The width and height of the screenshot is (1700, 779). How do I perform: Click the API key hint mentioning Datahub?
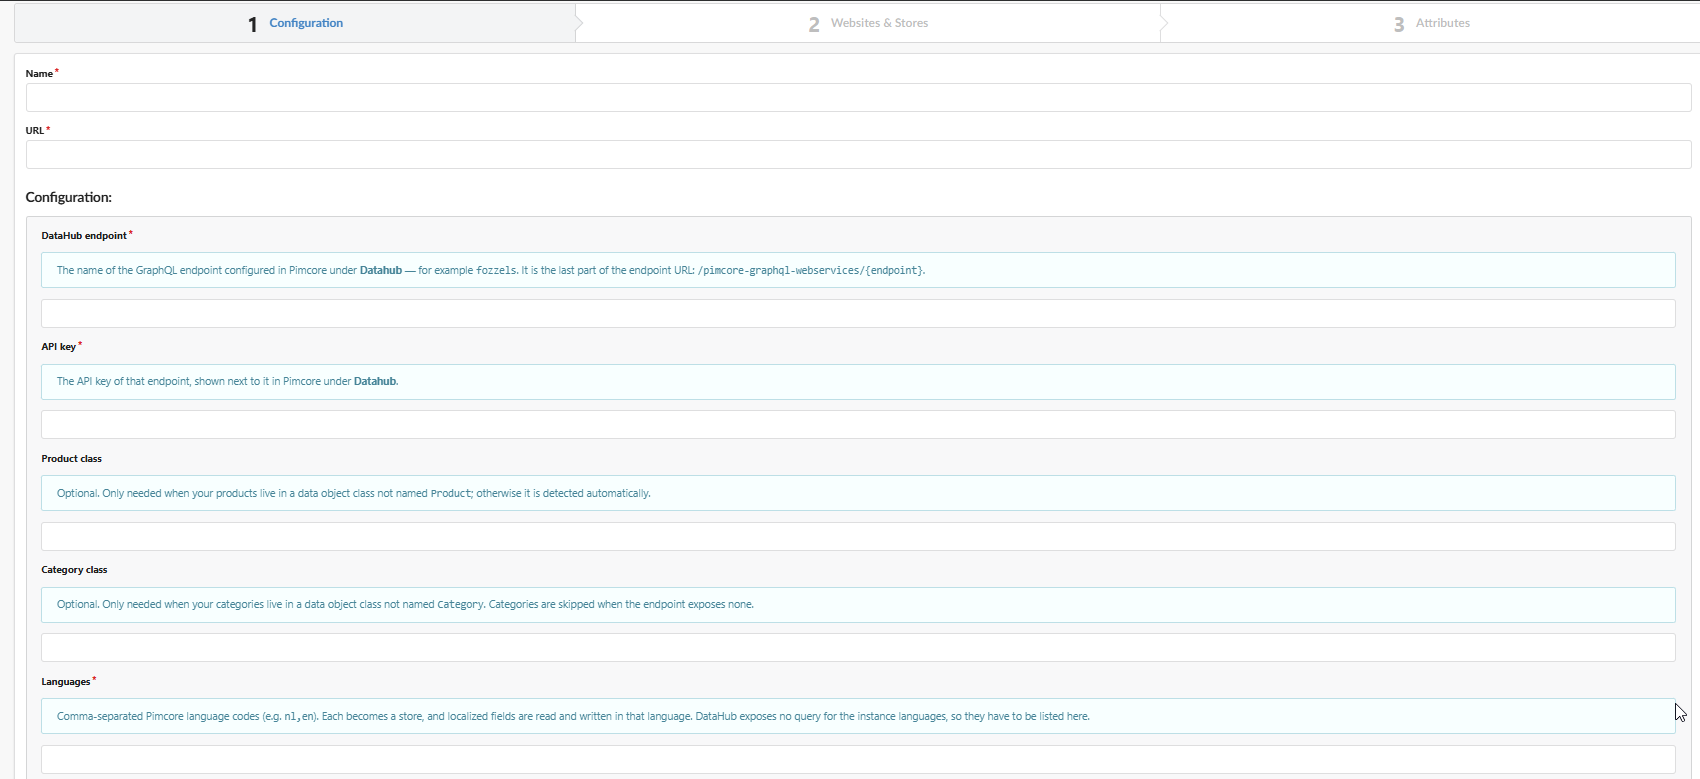tap(228, 381)
